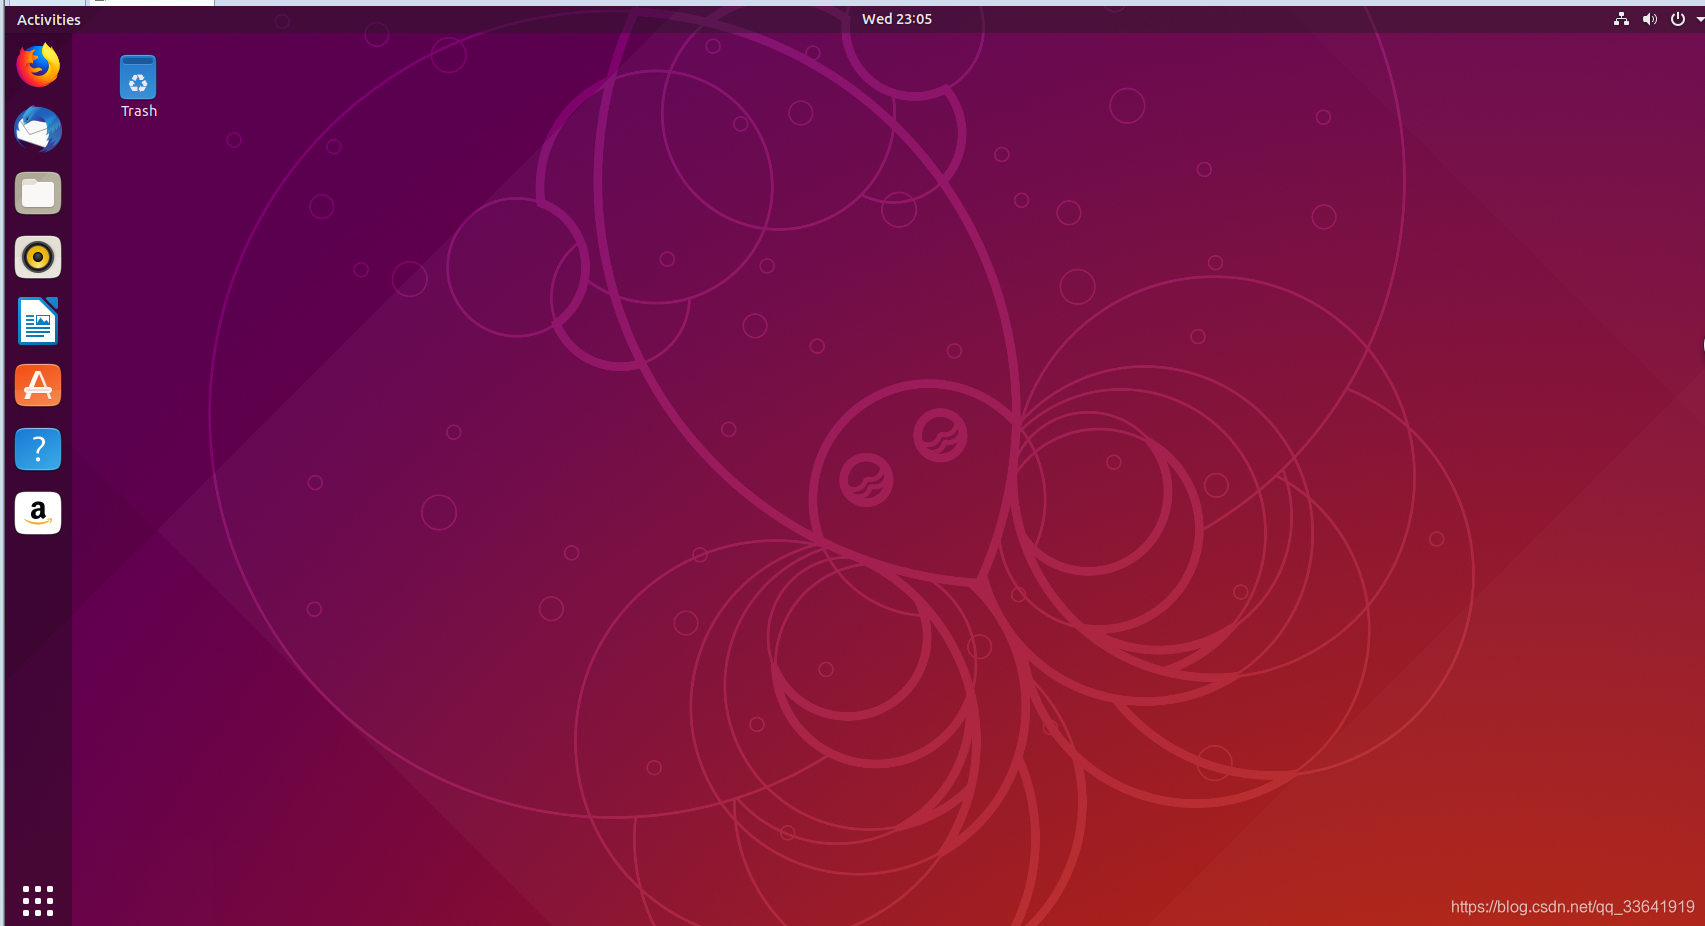Click the power icon in the top bar

(1677, 19)
